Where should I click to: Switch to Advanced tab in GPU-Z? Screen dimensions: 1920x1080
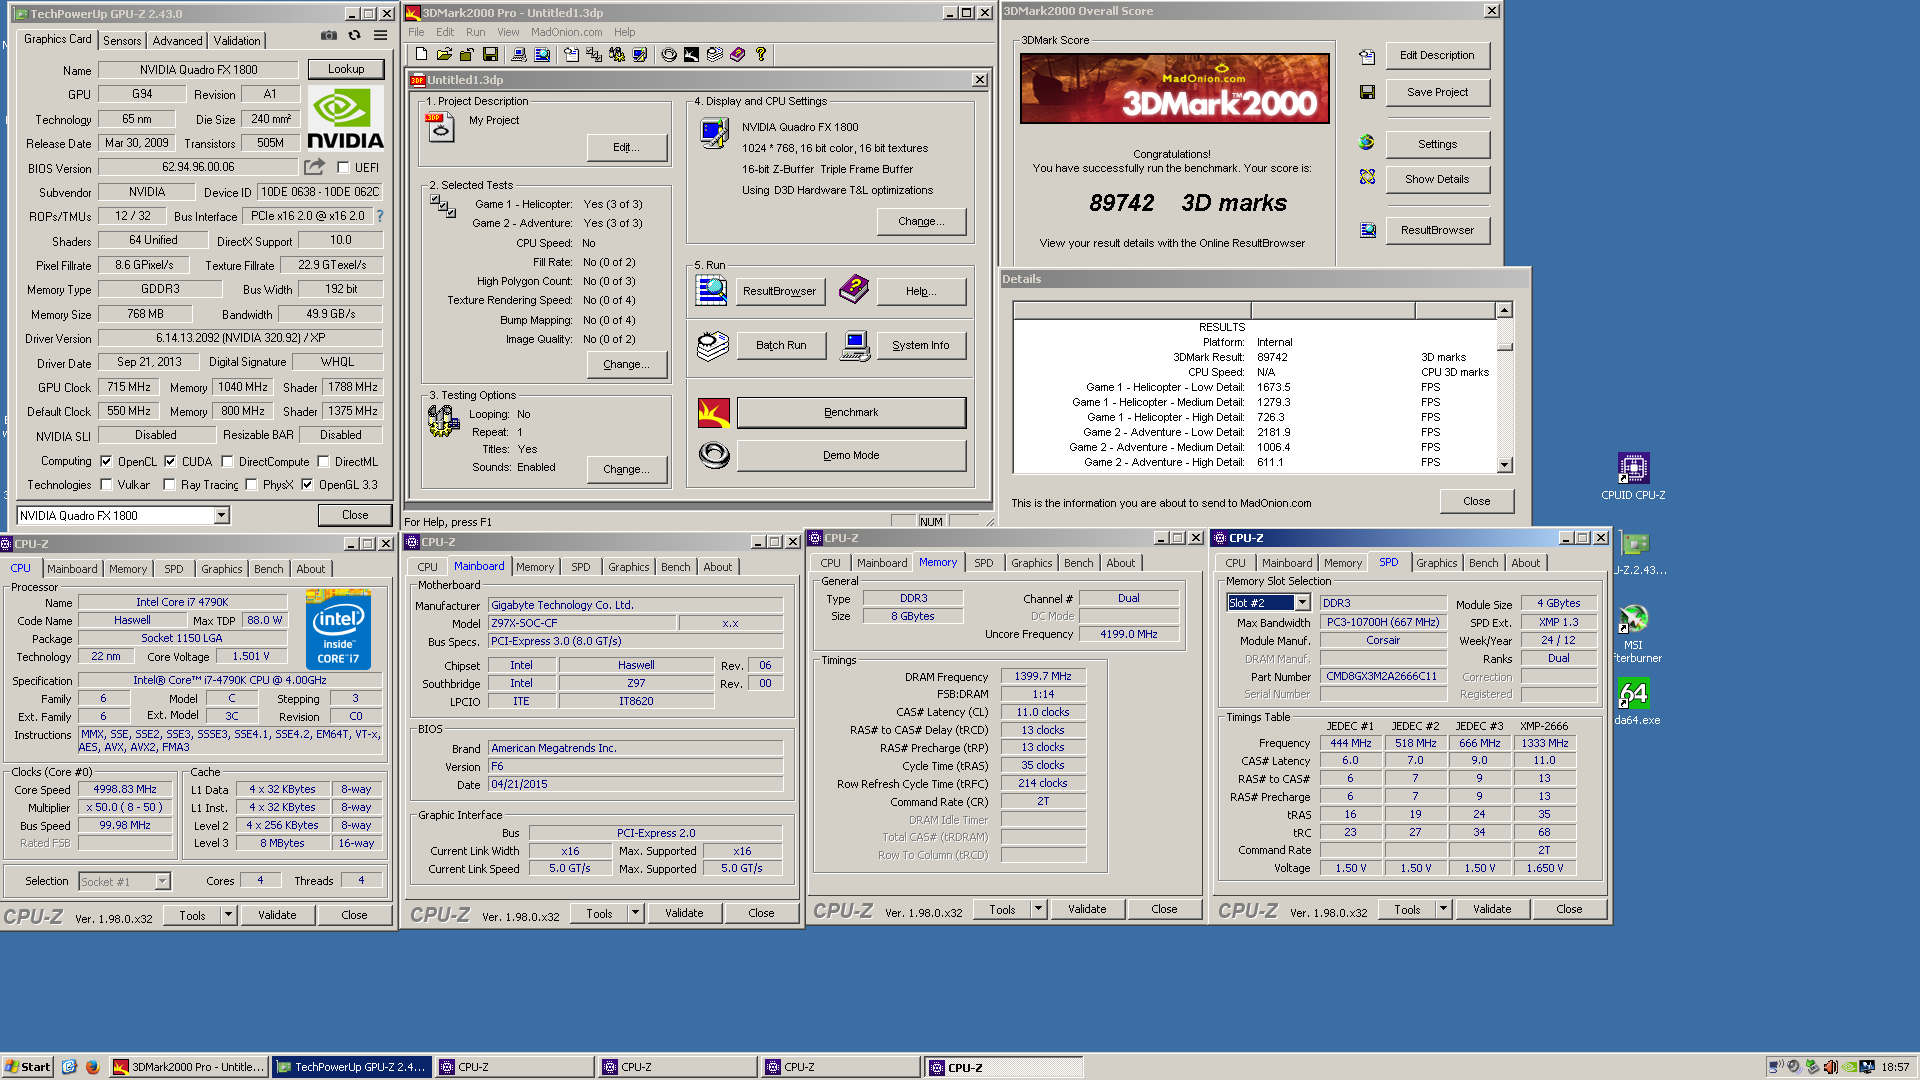177,41
